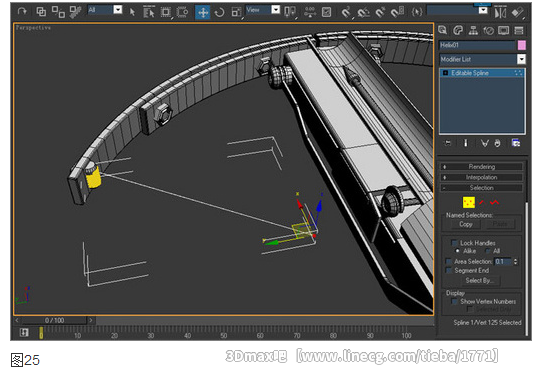Open the Select by Name tool
Image resolution: width=538 pixels, height=375 pixels.
pos(149,12)
